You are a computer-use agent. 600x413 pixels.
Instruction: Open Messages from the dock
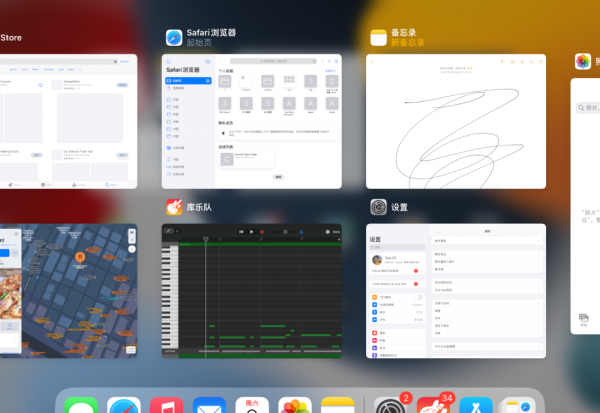[x=81, y=405]
